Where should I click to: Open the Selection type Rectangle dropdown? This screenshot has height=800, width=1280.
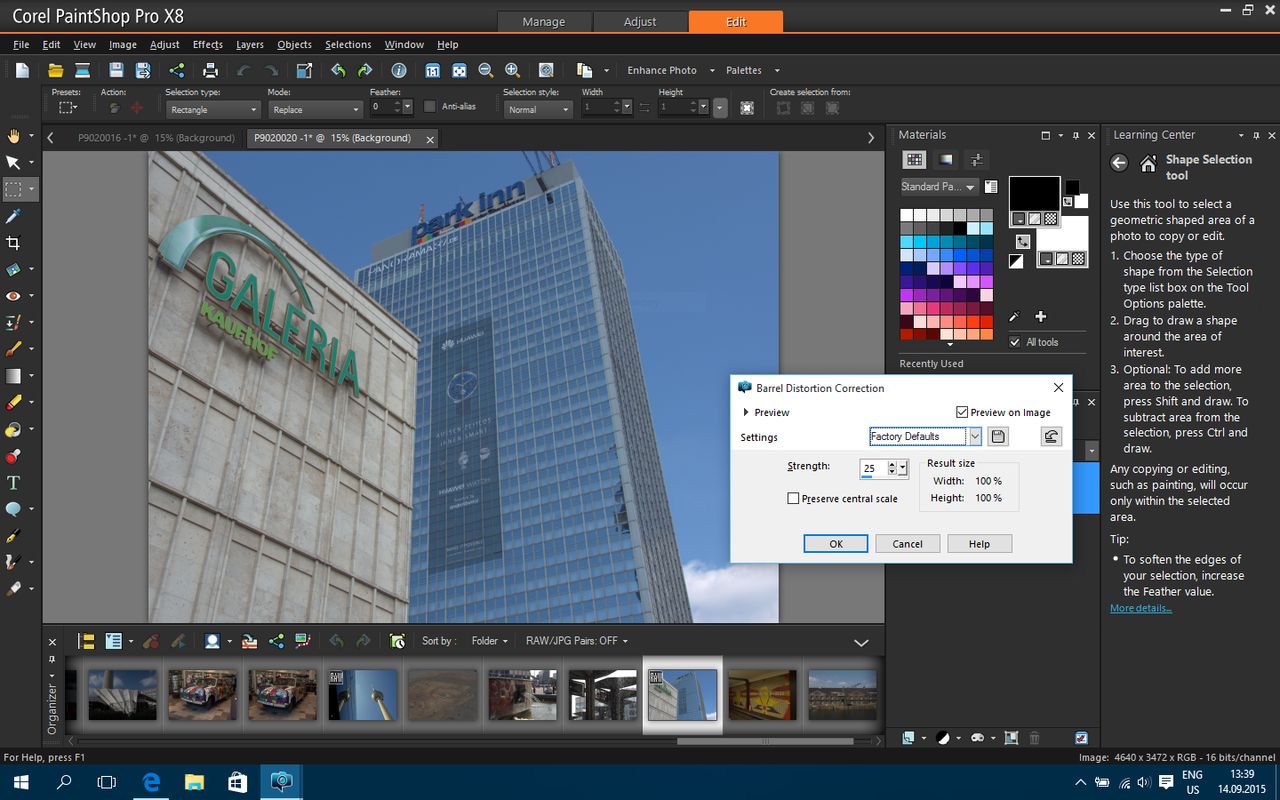click(x=212, y=109)
